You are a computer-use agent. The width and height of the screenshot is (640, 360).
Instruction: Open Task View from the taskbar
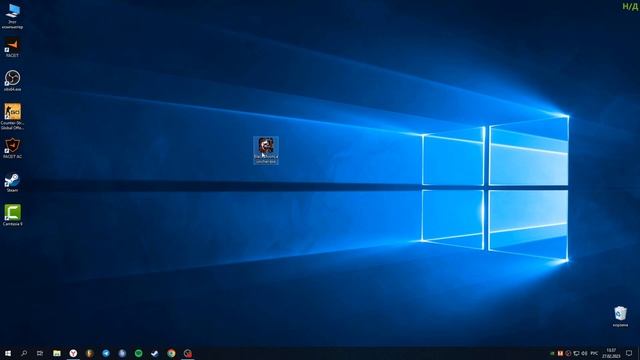[x=40, y=353]
